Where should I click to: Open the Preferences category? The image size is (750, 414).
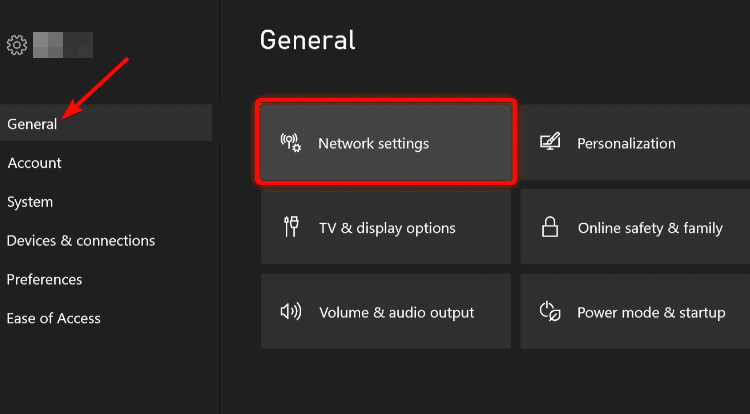[44, 280]
